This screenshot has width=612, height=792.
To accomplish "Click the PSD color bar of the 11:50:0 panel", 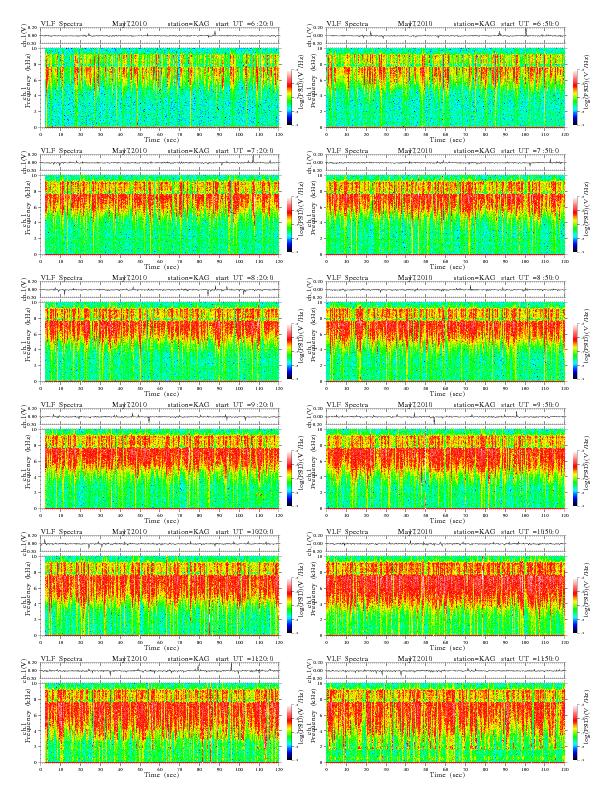I will (576, 732).
